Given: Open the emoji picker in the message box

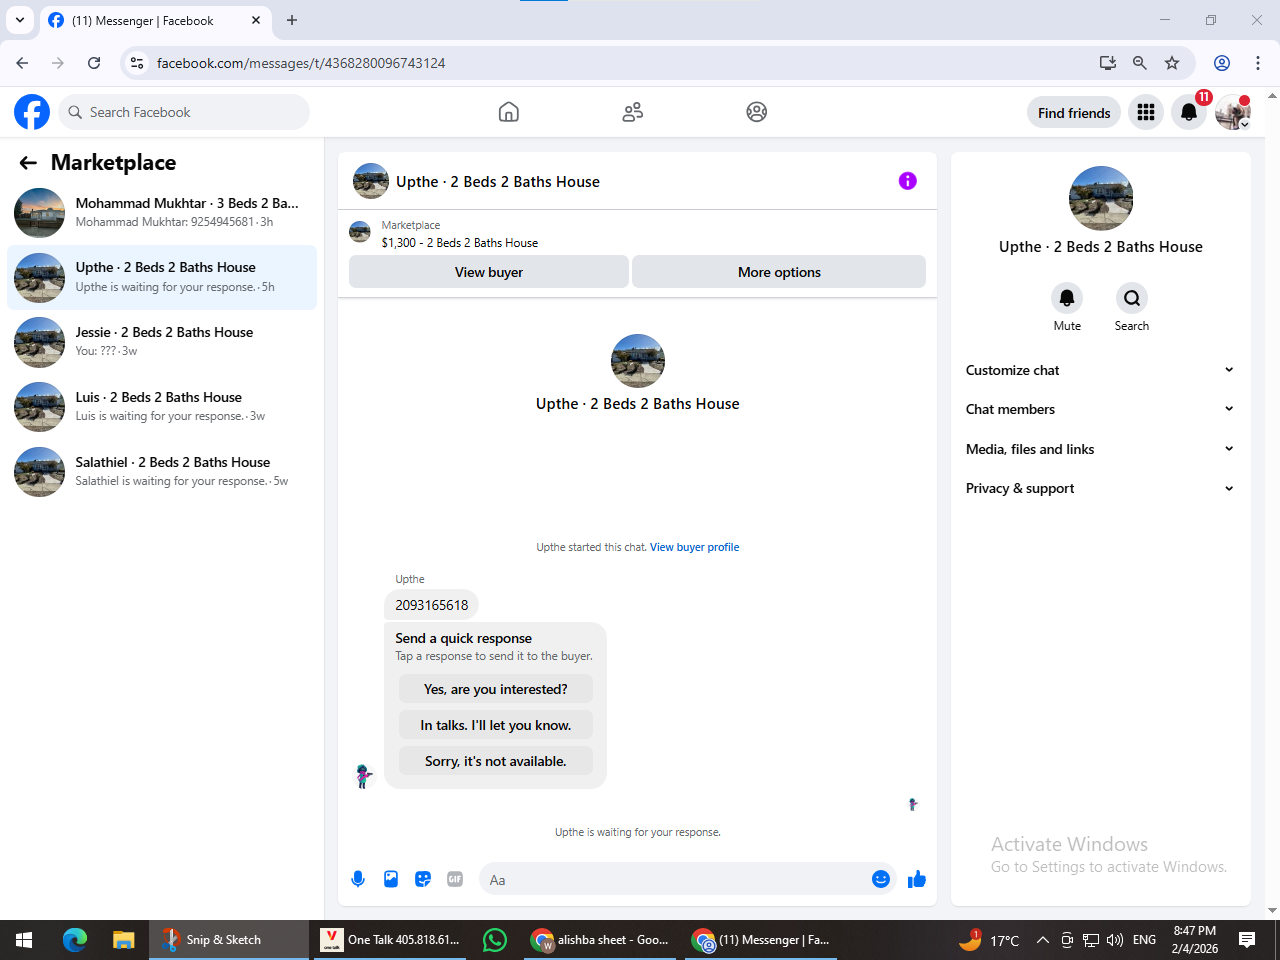Looking at the screenshot, I should tap(881, 879).
